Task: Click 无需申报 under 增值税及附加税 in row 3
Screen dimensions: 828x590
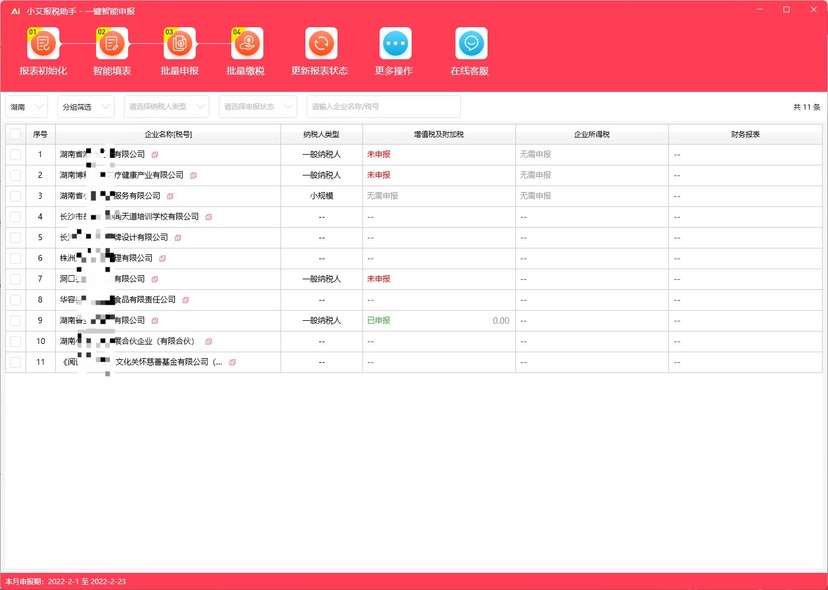Action: click(x=382, y=196)
